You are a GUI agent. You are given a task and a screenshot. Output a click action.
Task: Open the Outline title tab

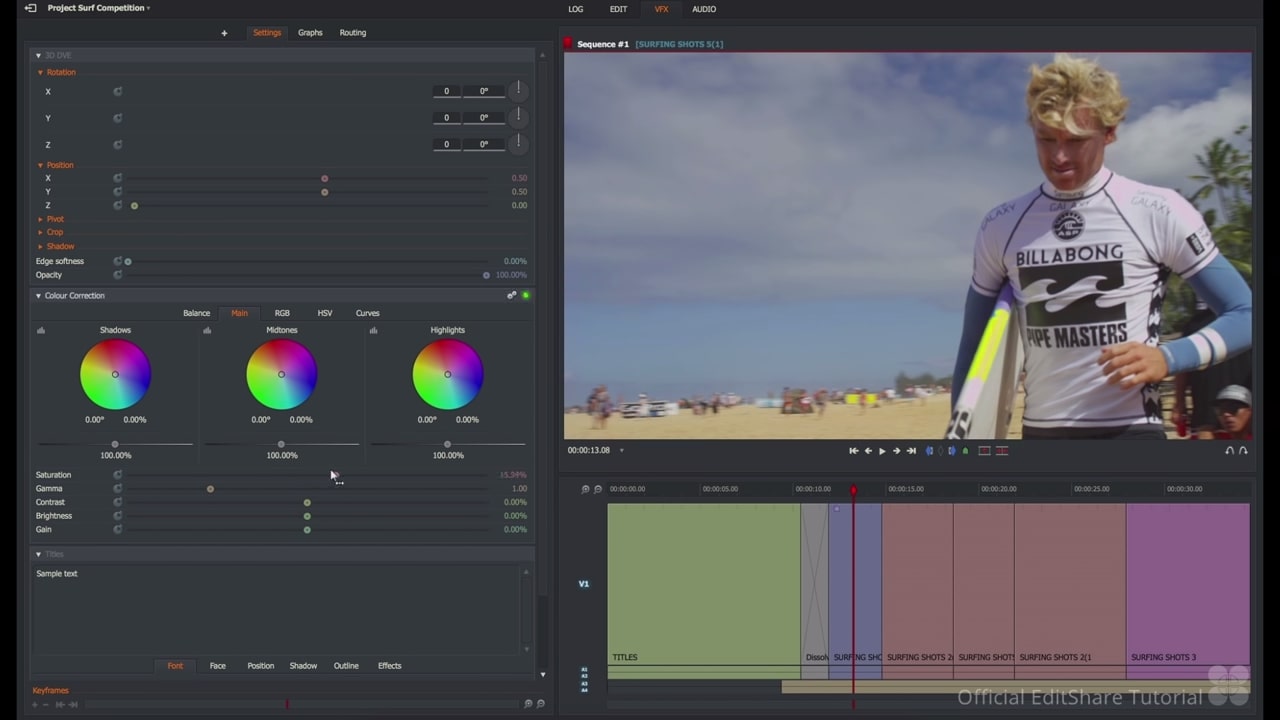(x=346, y=666)
